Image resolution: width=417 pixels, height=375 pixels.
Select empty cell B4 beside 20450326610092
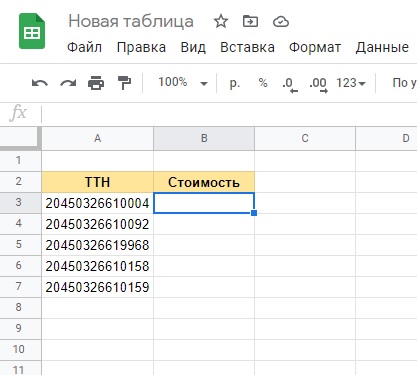coord(204,224)
